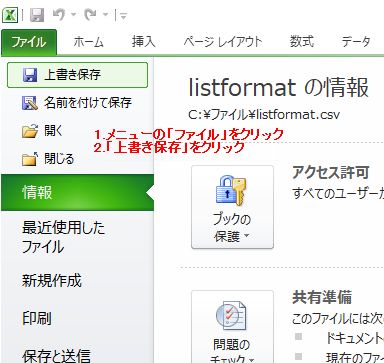Click the 上書き保存 floppy disk icon
The height and width of the screenshot is (363, 384).
30,75
